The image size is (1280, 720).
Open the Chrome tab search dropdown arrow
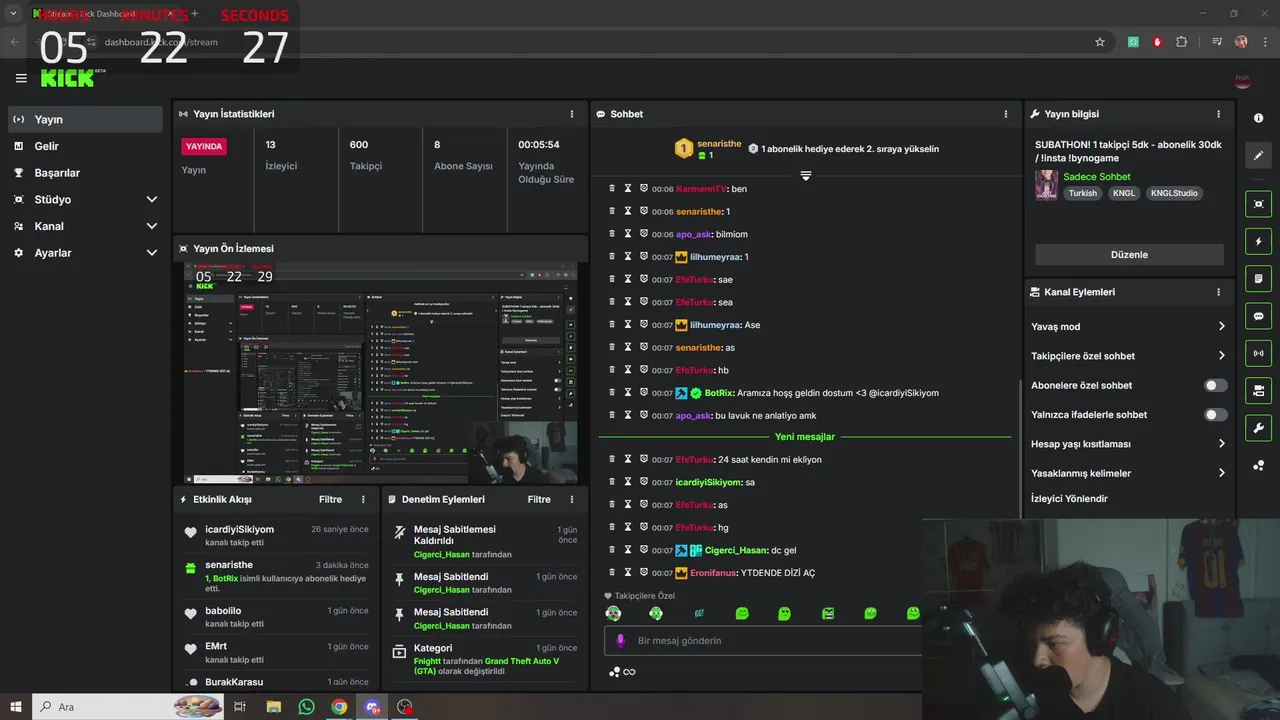[13, 14]
